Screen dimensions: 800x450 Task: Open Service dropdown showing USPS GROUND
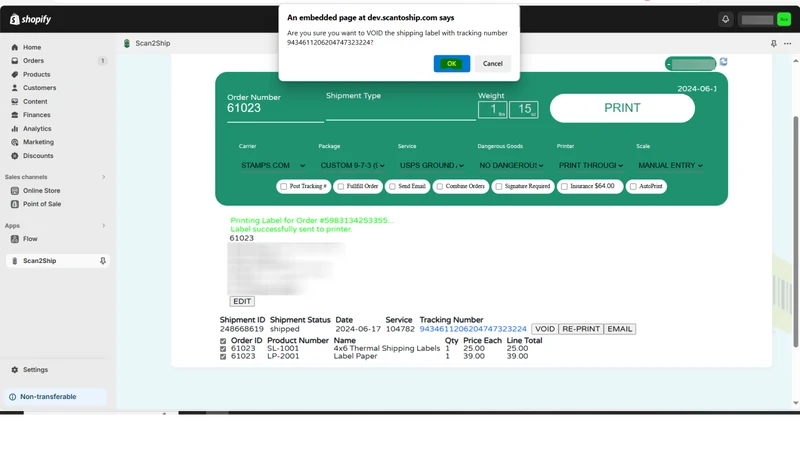432,165
